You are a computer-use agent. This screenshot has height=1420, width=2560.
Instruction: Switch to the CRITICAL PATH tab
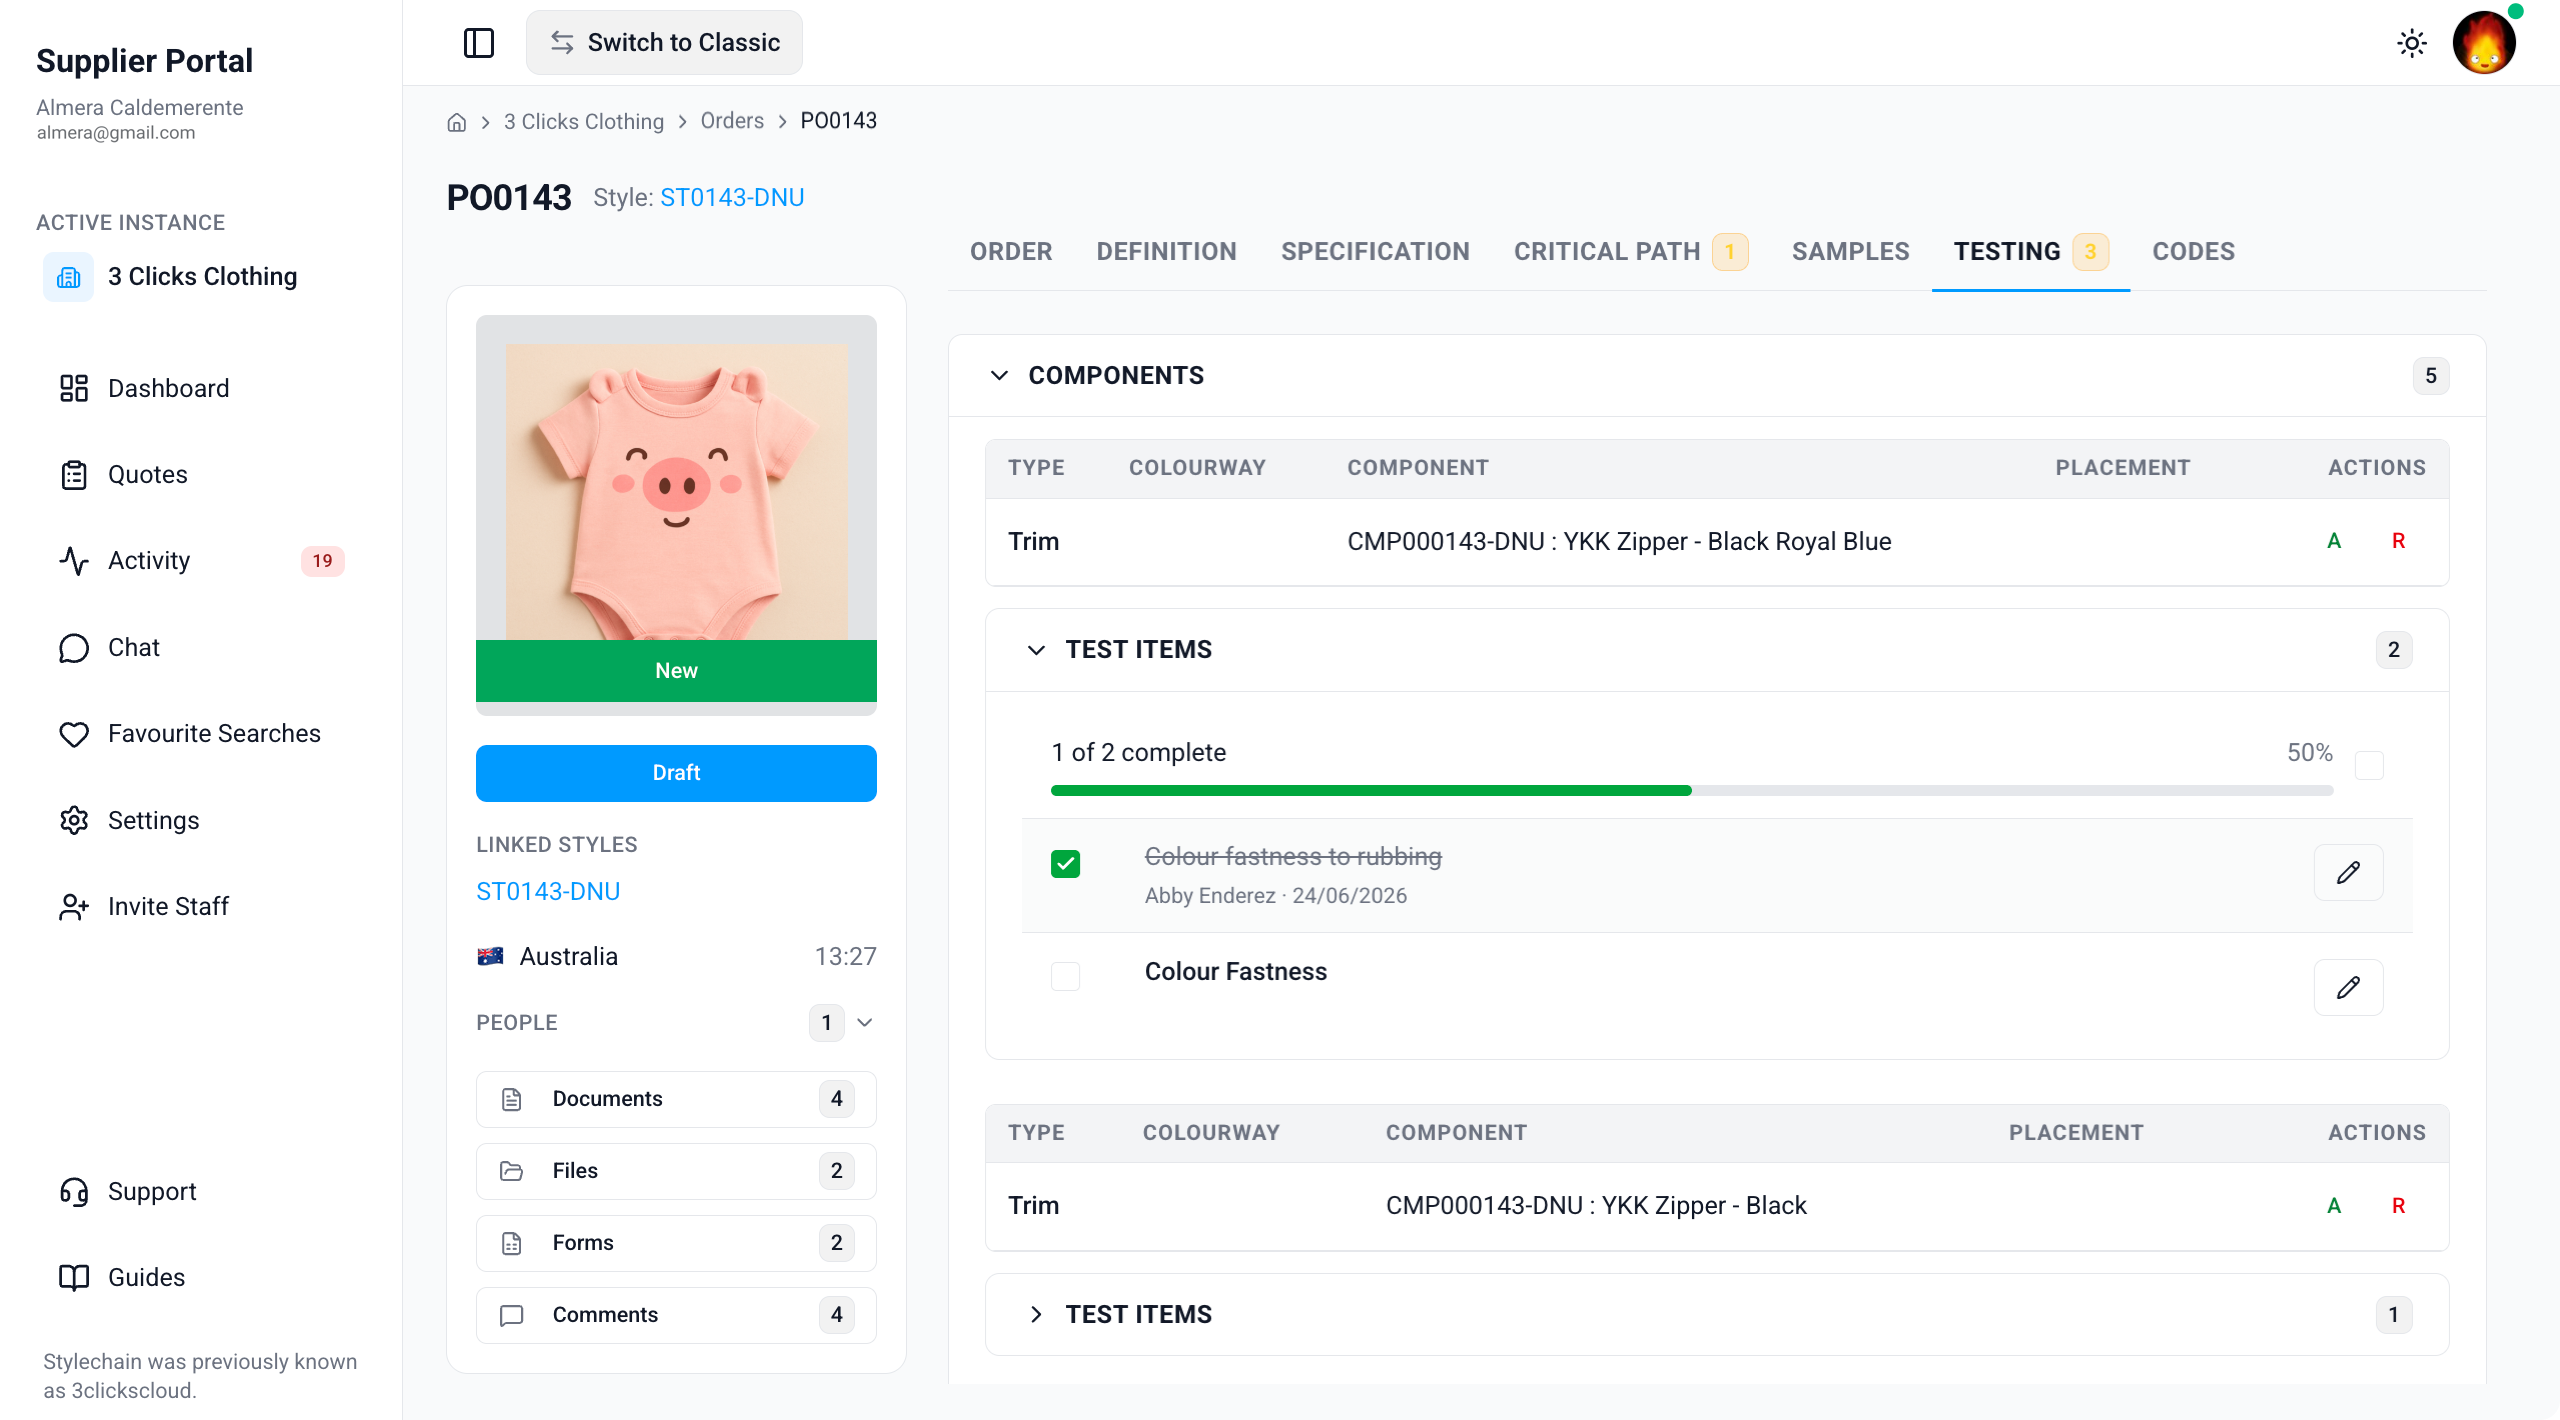[x=1630, y=252]
